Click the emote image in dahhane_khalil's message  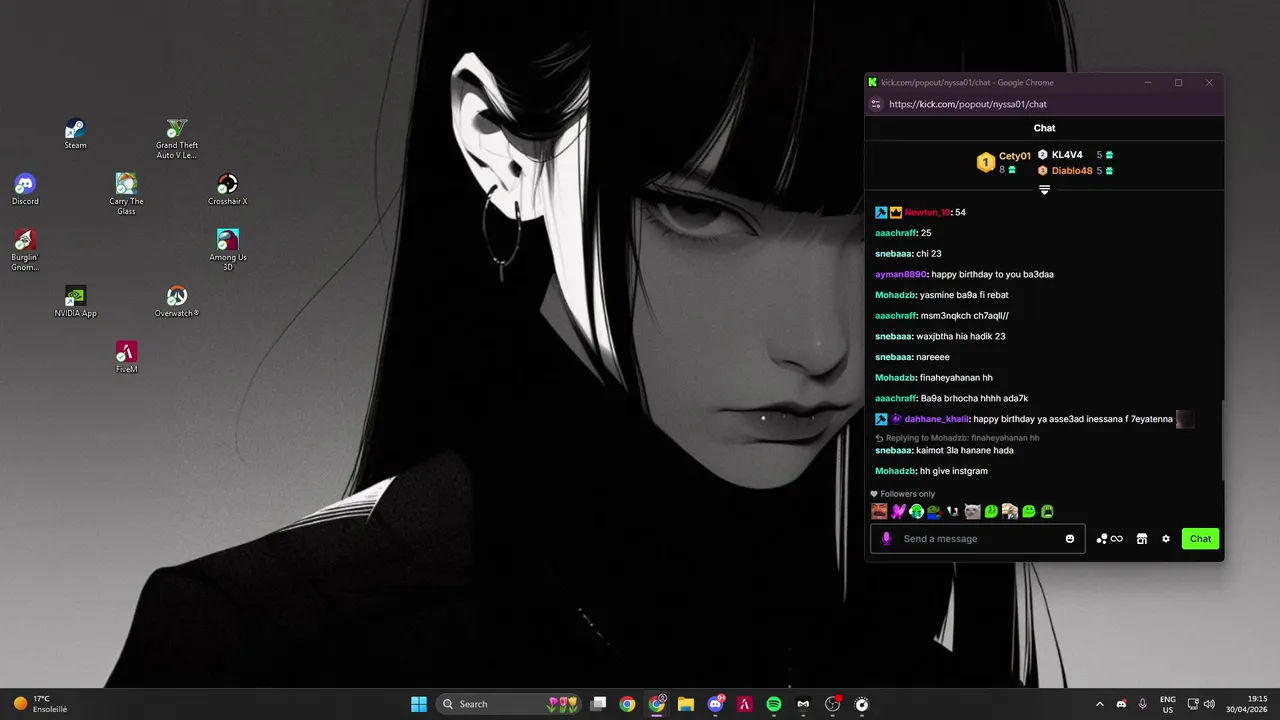point(1185,419)
